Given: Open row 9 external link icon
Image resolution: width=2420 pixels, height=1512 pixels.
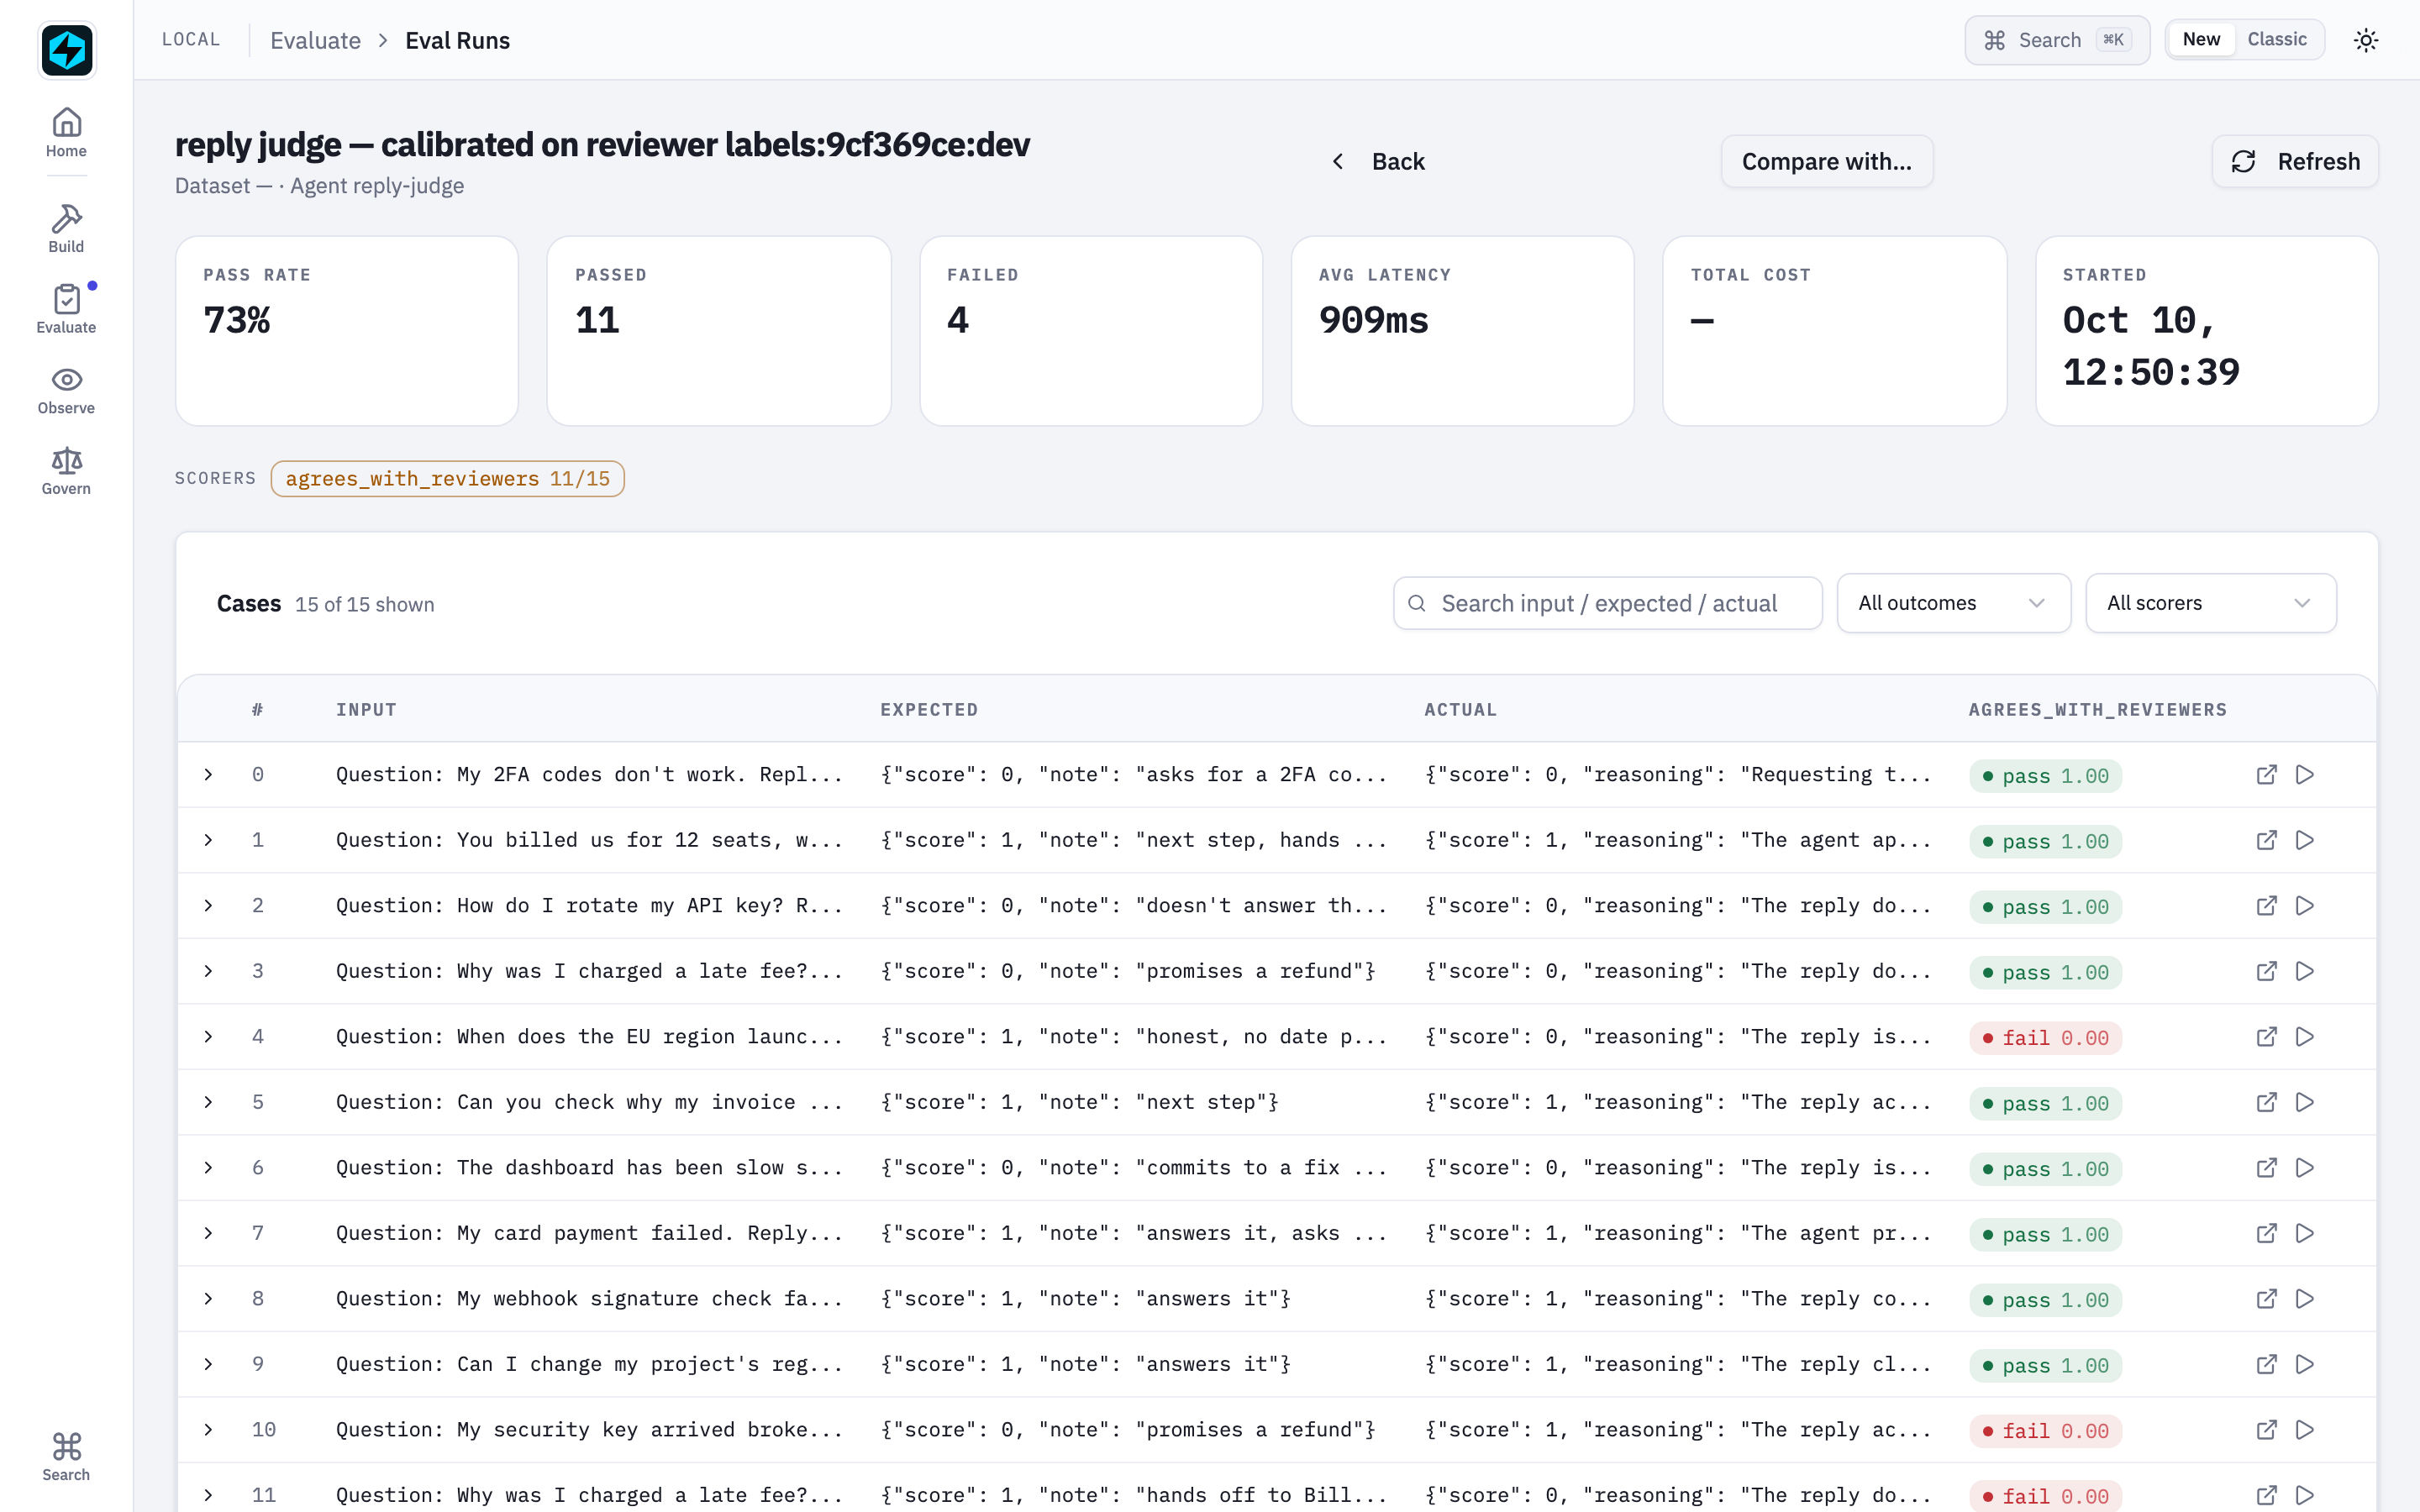Looking at the screenshot, I should (2266, 1364).
